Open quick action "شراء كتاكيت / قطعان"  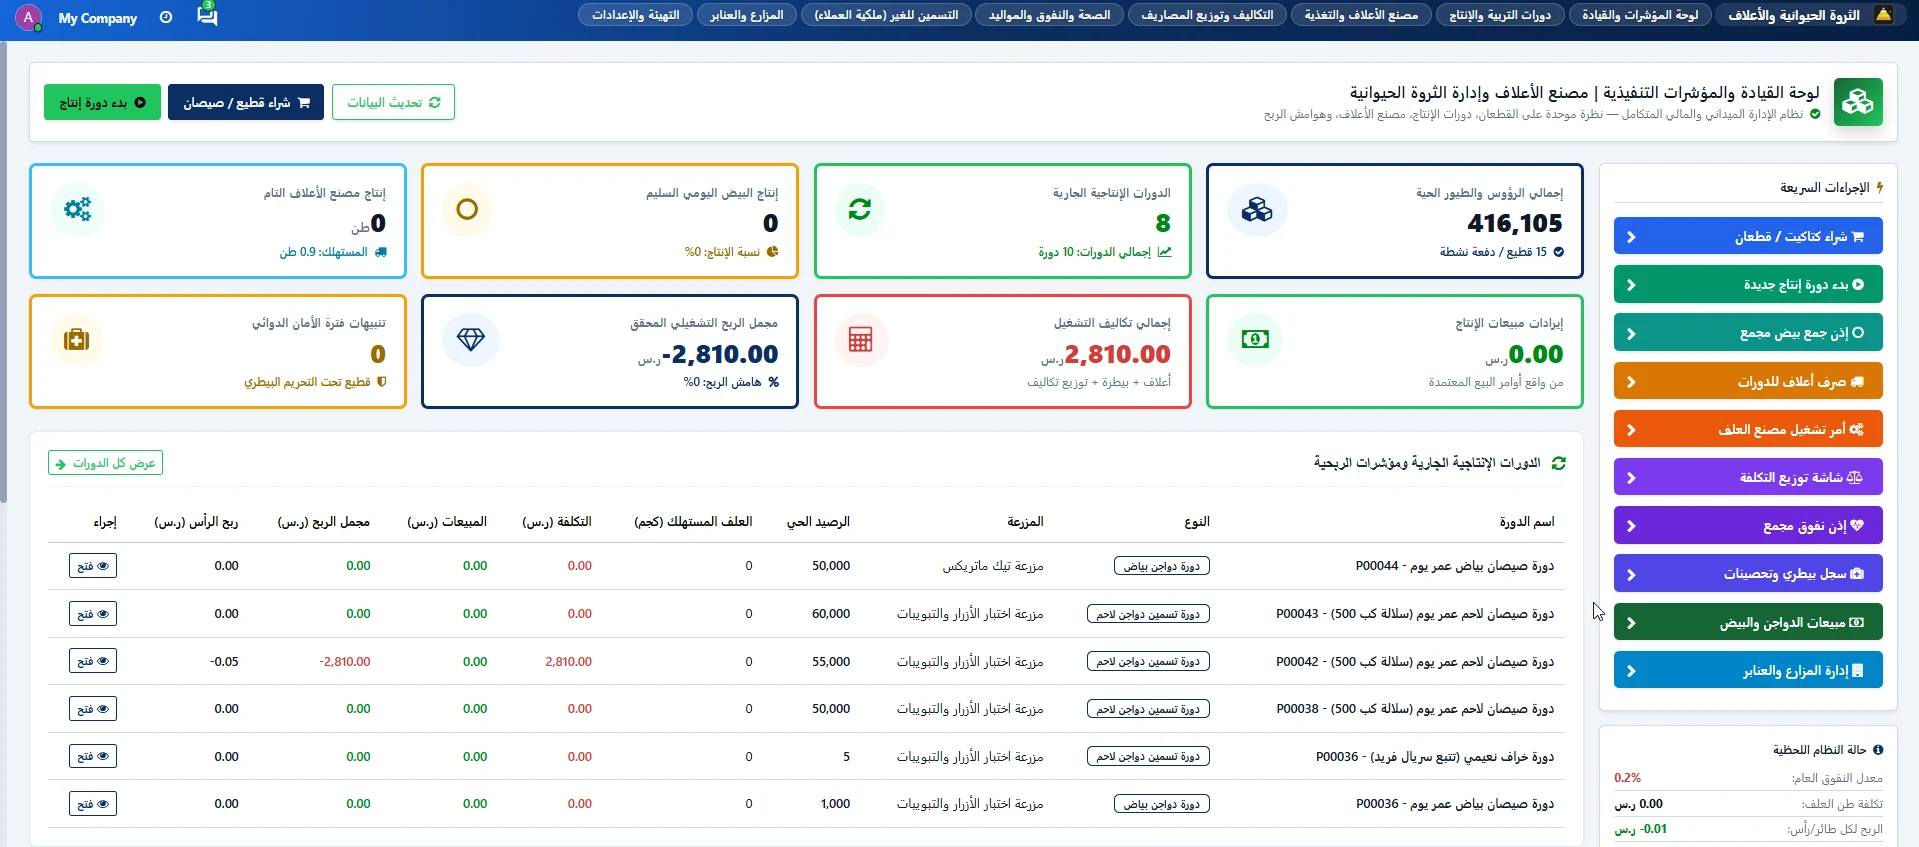pos(1748,236)
